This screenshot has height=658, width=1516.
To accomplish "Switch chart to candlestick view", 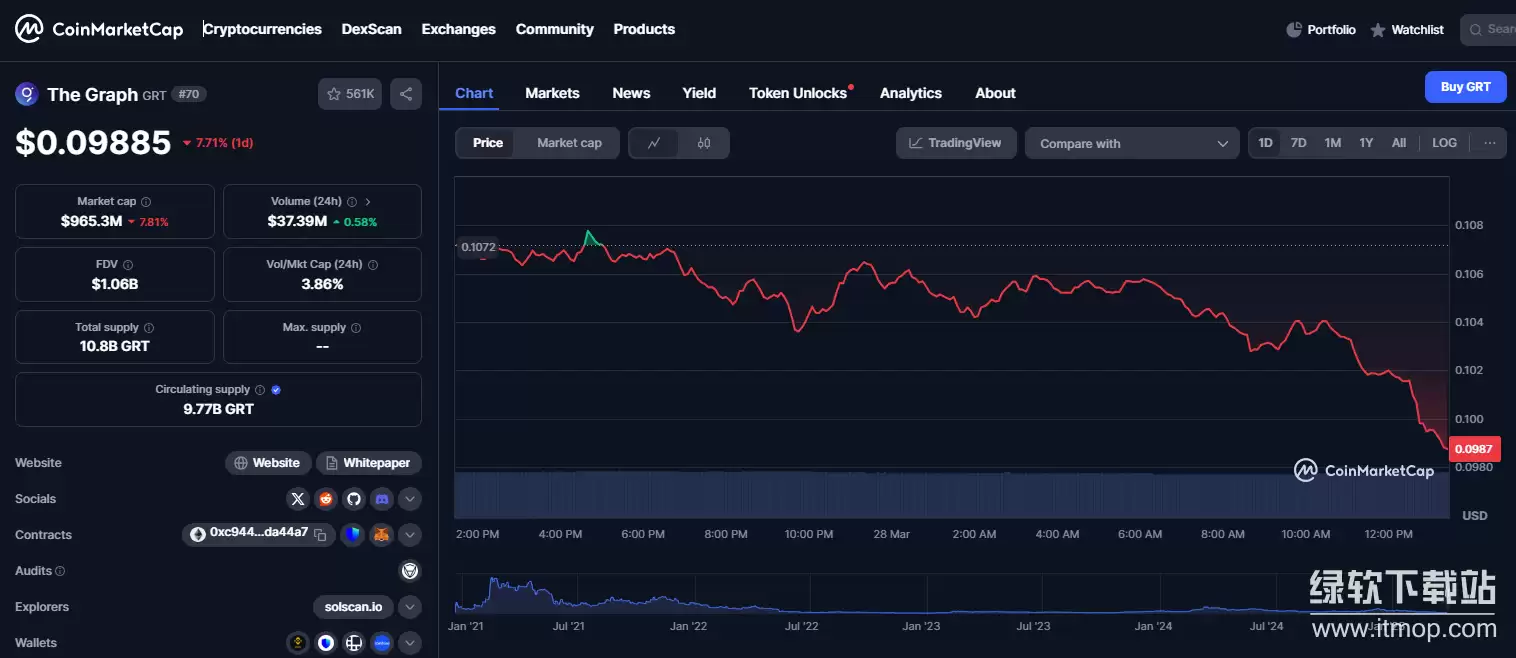I will [704, 143].
